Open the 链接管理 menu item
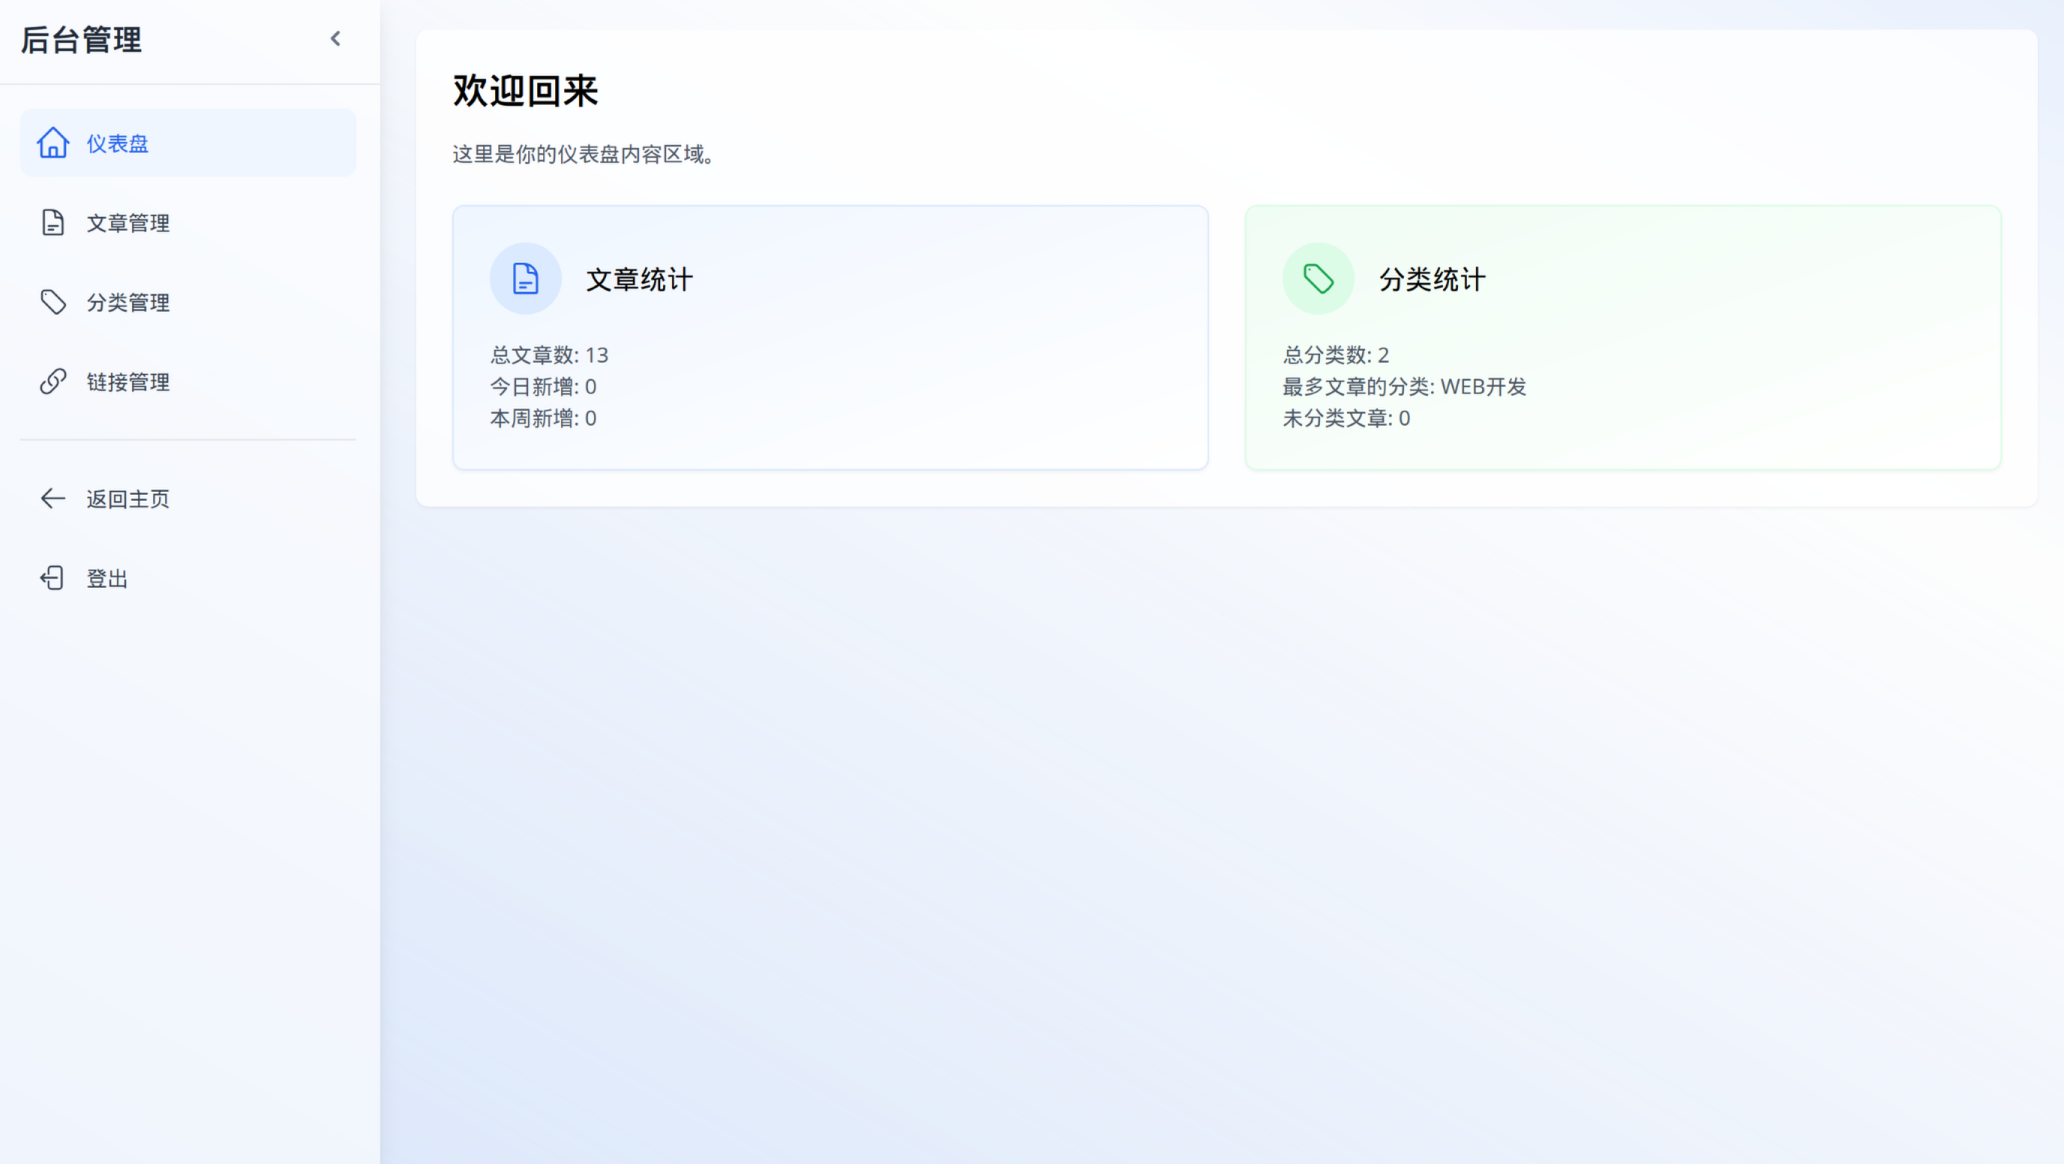Image resolution: width=2064 pixels, height=1164 pixels. [x=188, y=381]
